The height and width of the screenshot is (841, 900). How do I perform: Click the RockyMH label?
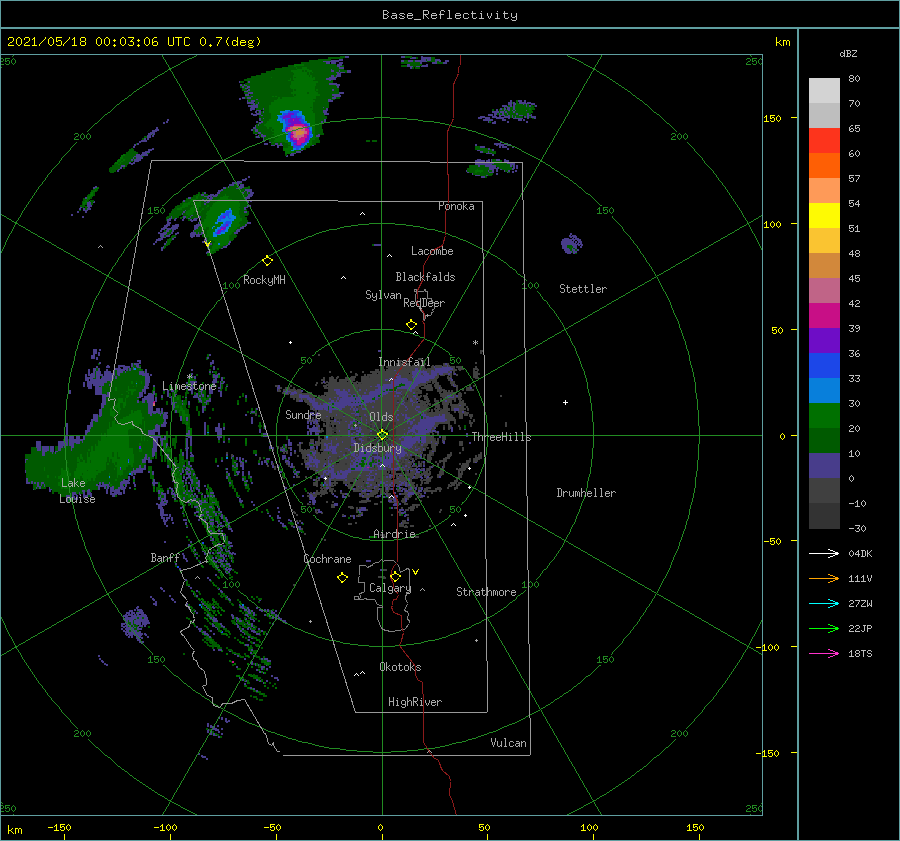(264, 280)
